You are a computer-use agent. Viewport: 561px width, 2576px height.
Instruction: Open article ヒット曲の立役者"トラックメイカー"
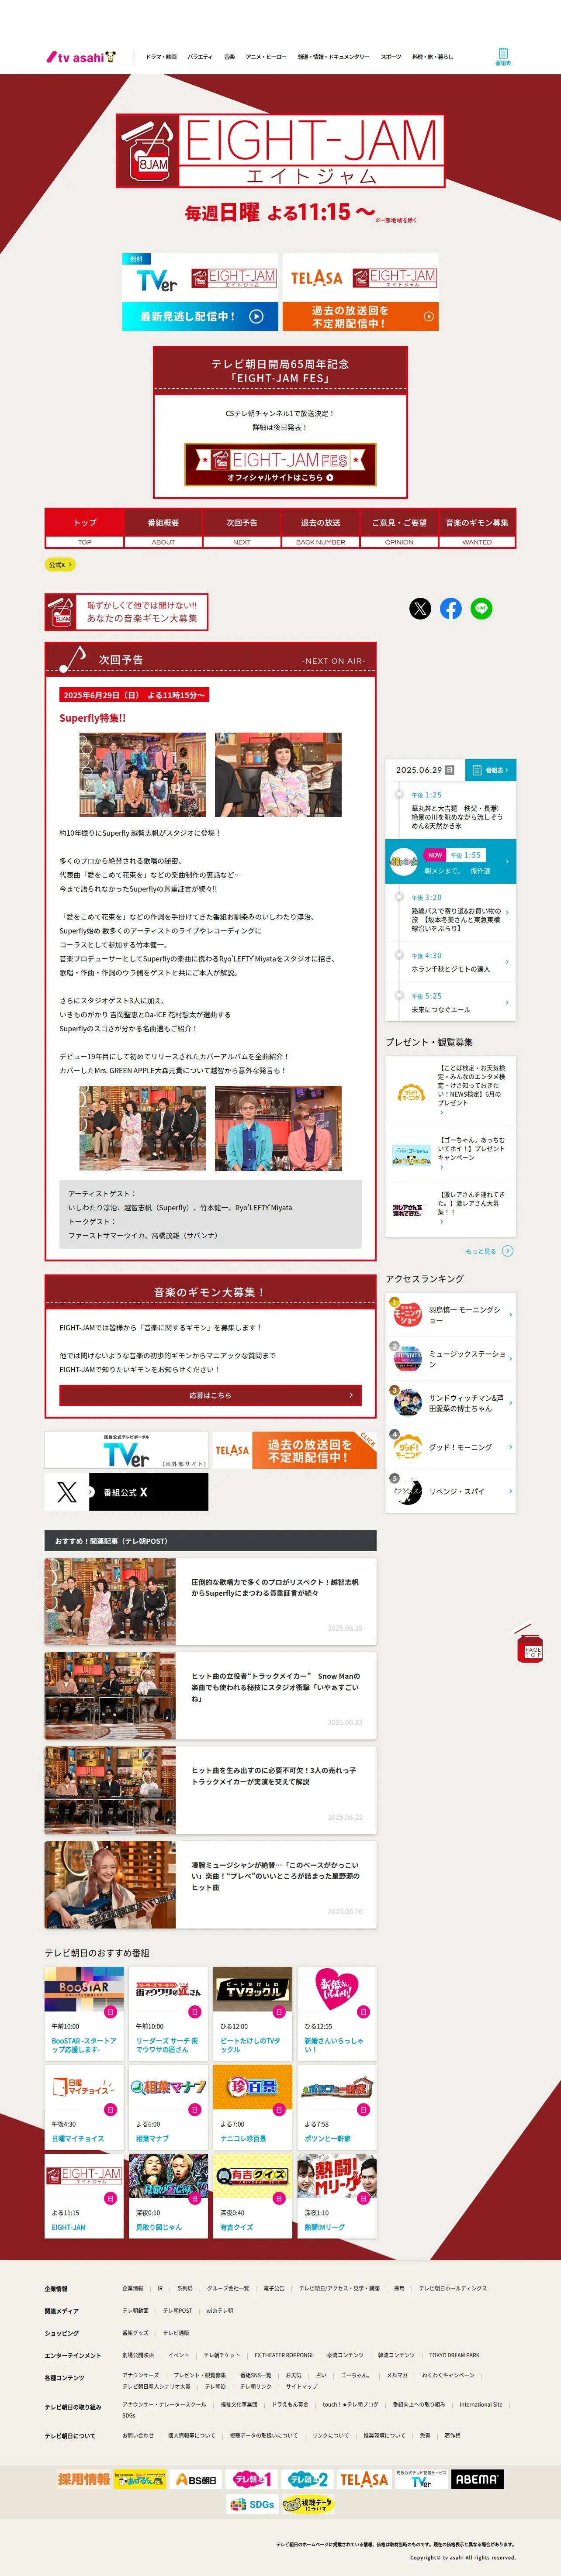210,1696
